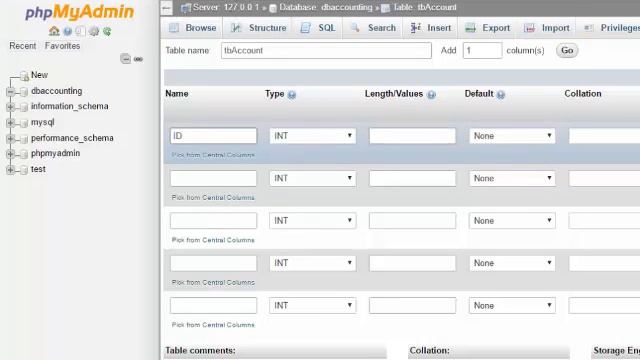Click the New database icon

[x=24, y=76]
